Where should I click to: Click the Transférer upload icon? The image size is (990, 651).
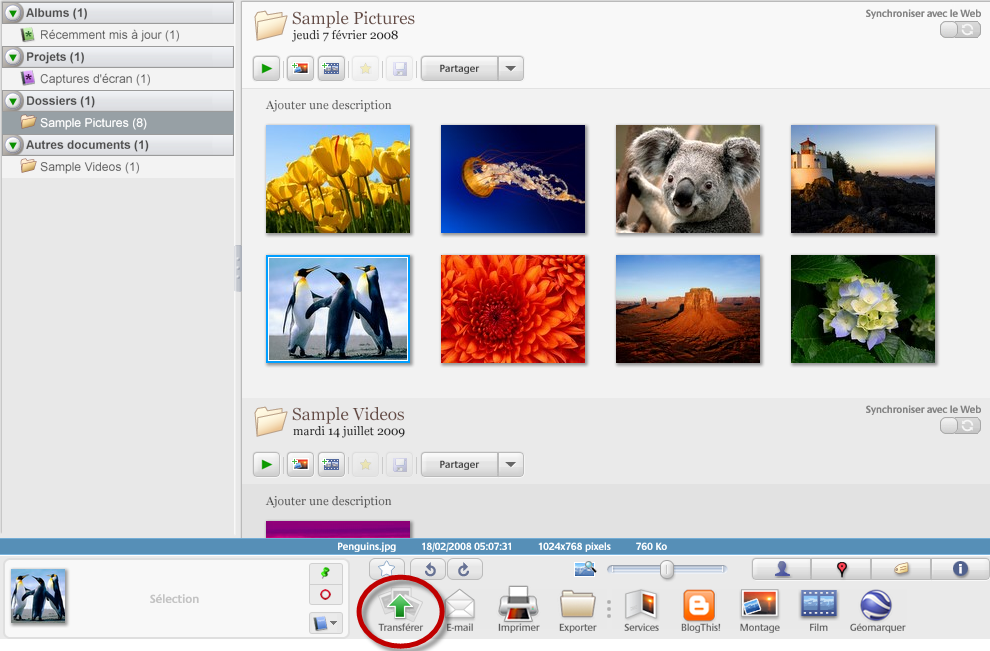coord(400,605)
